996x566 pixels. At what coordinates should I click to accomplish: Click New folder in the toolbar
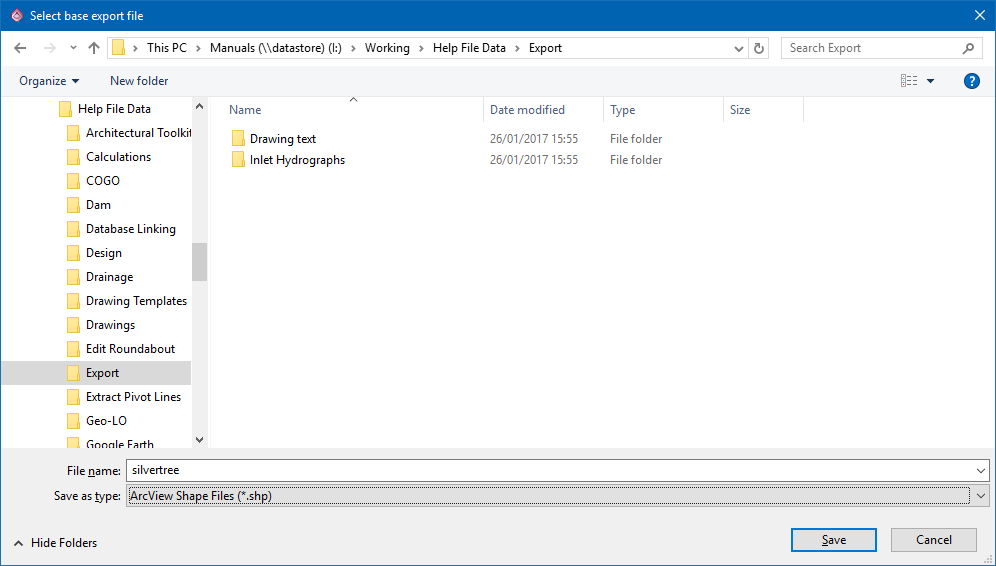[x=139, y=81]
